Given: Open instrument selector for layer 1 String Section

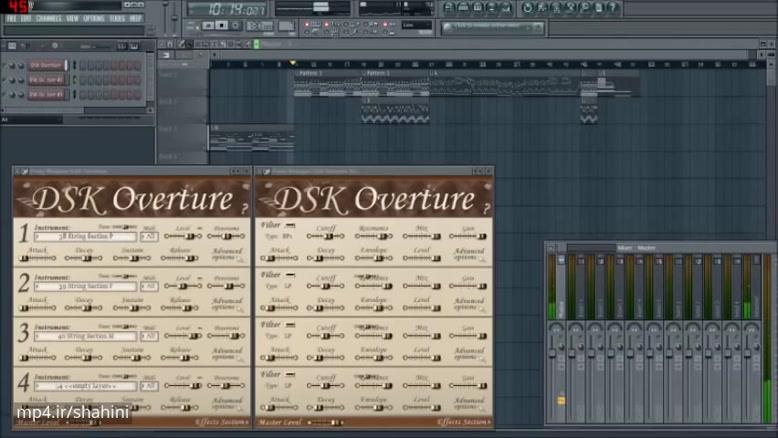Looking at the screenshot, I should (x=85, y=237).
